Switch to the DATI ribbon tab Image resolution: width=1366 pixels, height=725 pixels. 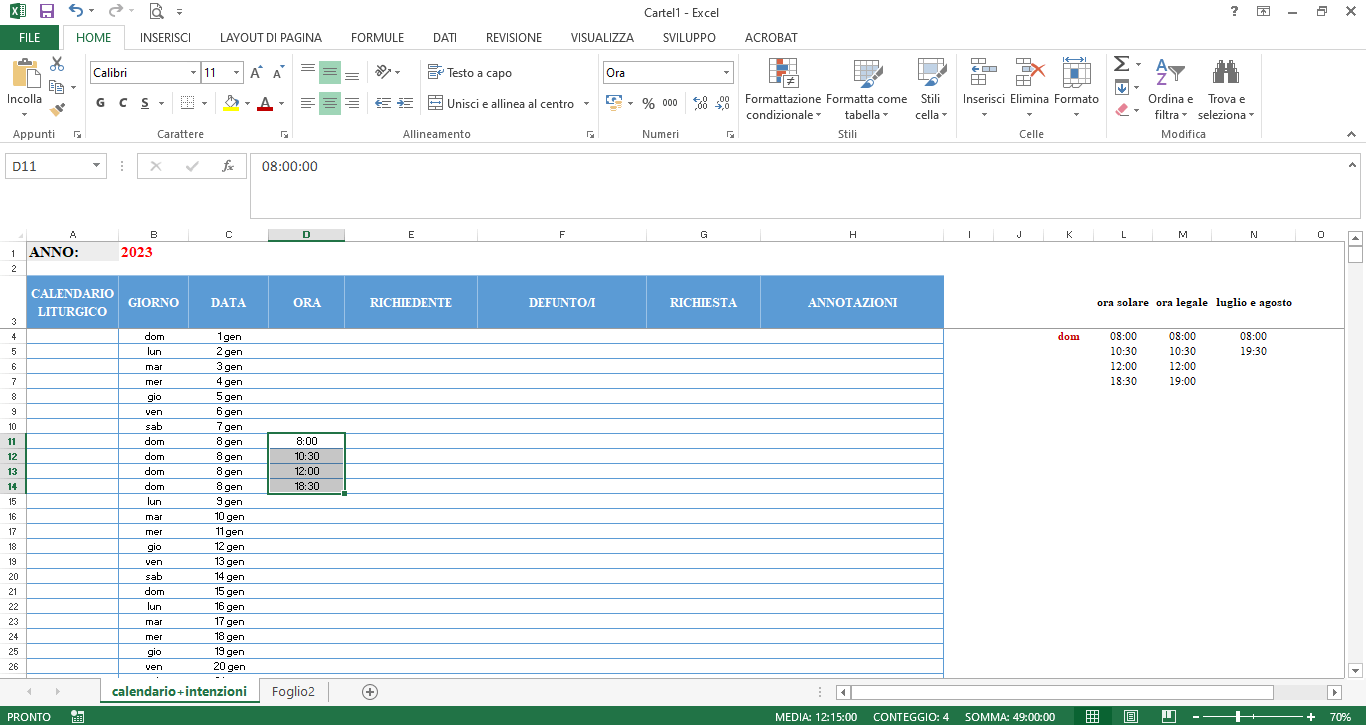point(445,38)
